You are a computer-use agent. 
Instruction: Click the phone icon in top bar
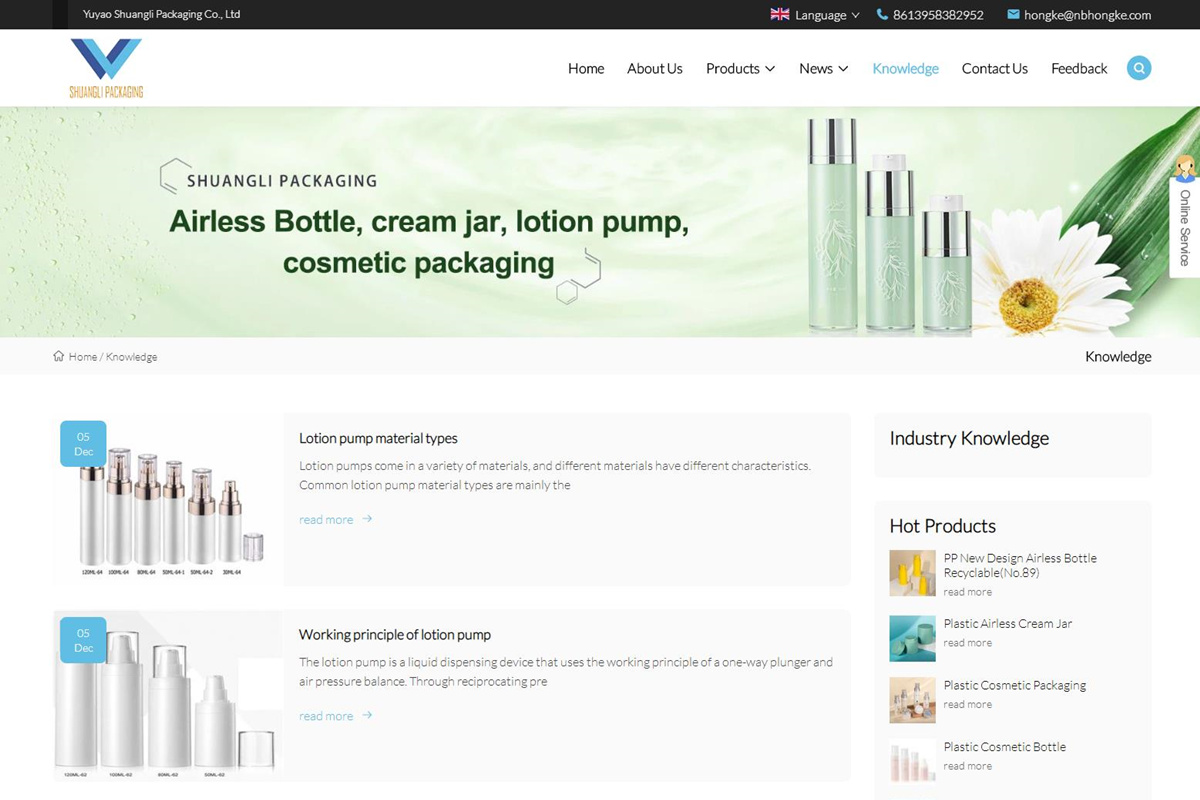tap(882, 14)
